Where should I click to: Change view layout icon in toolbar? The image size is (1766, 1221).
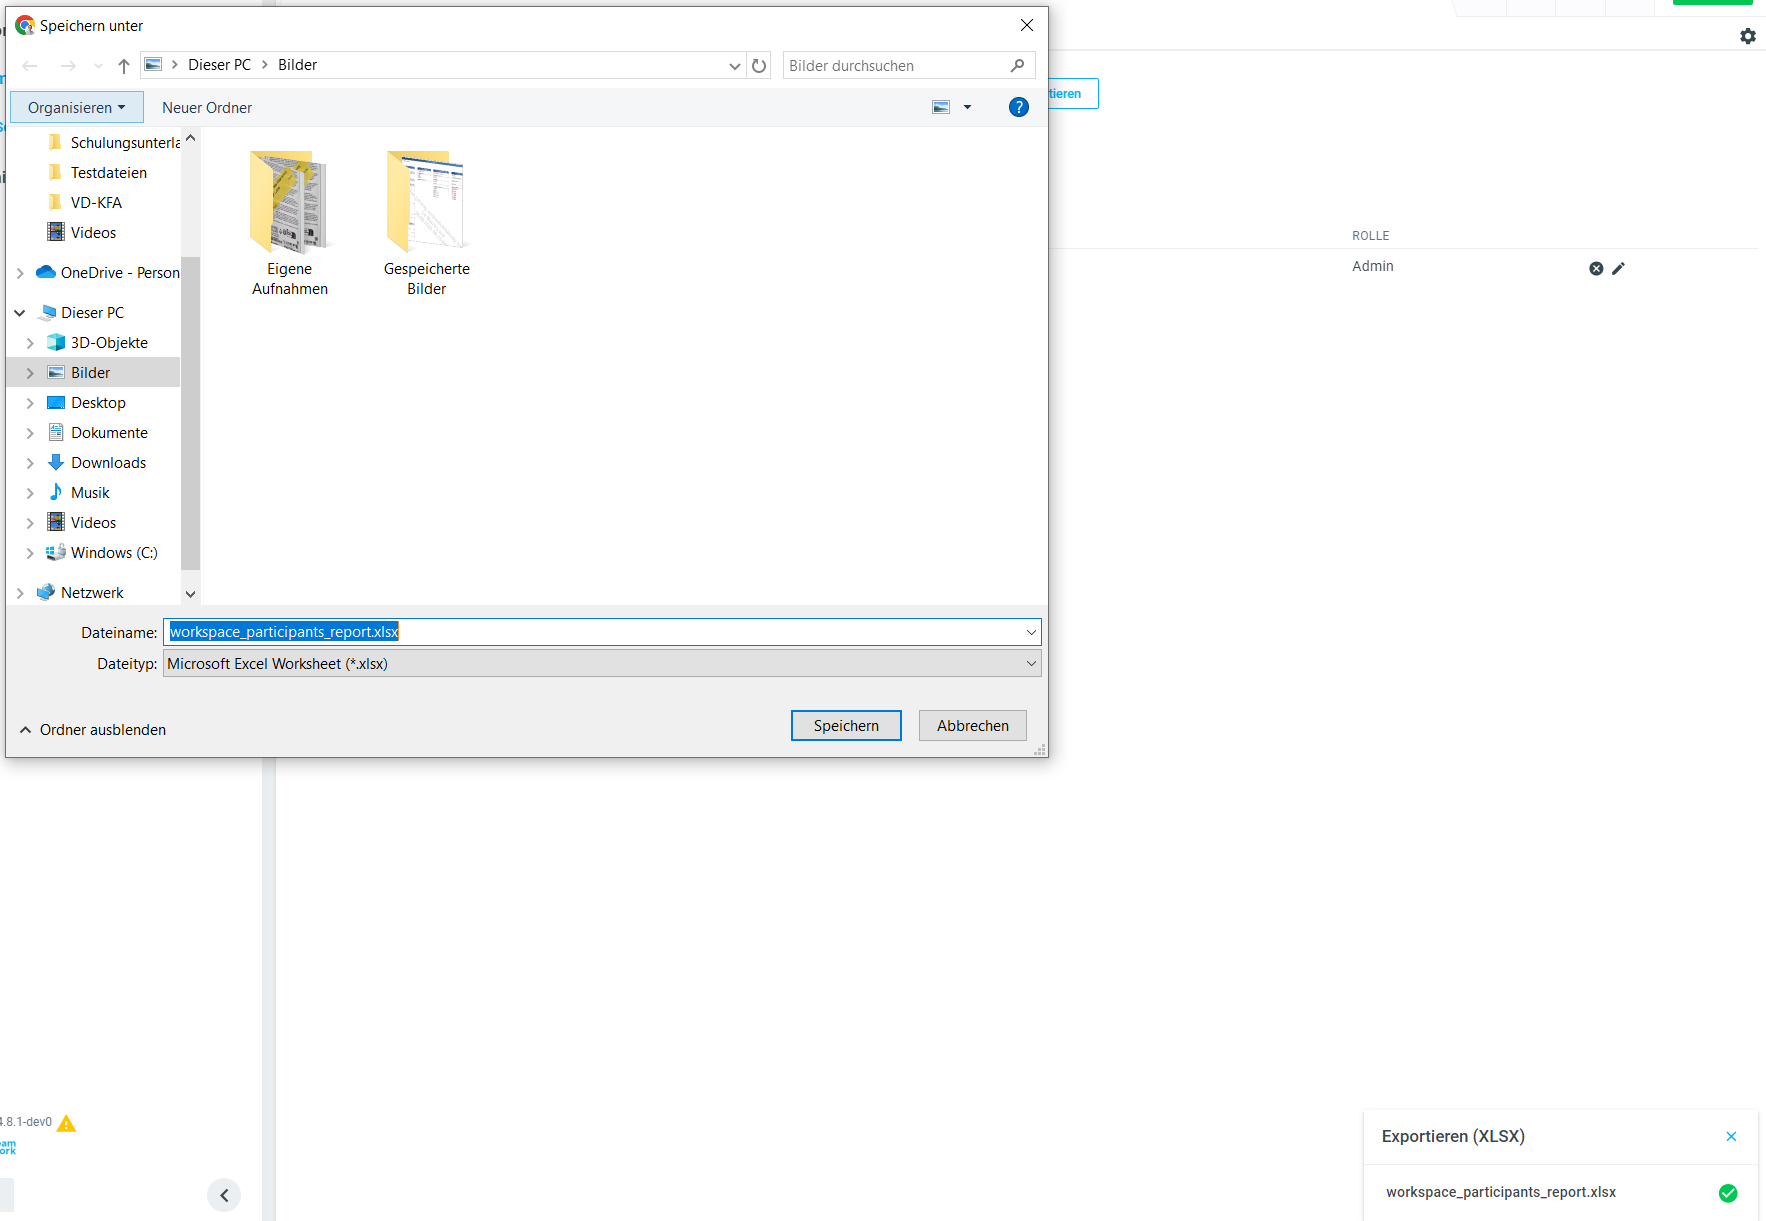coord(941,107)
